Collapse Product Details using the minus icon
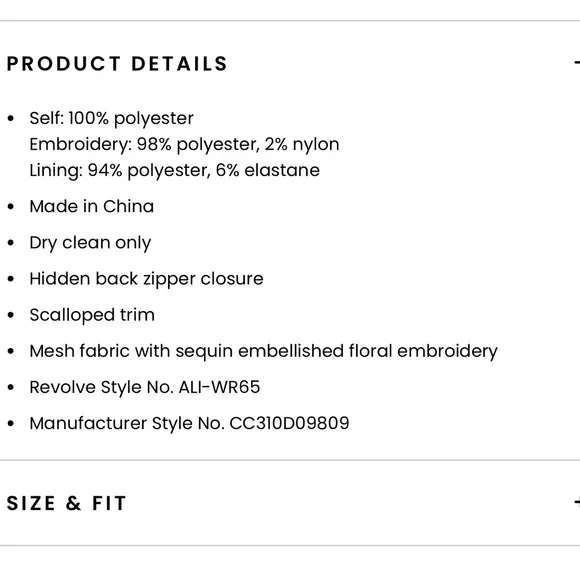 point(577,63)
